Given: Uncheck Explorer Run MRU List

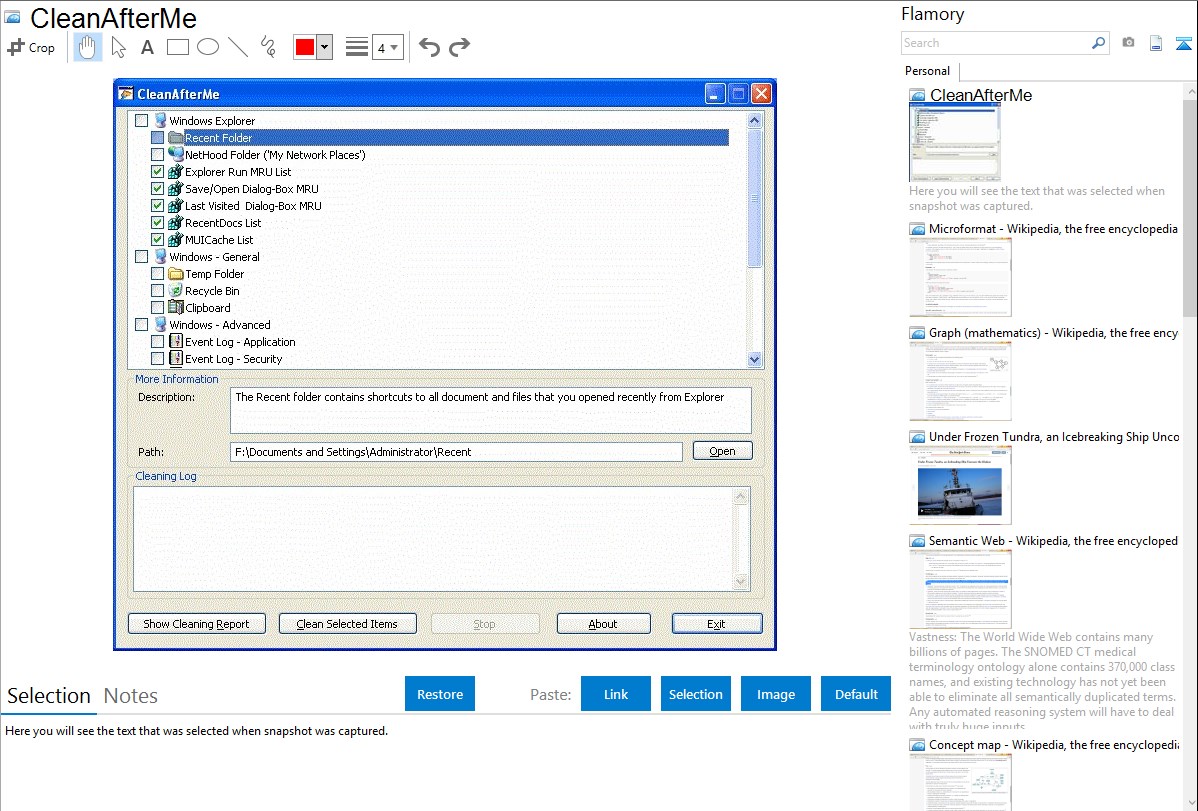Looking at the screenshot, I should pos(157,172).
